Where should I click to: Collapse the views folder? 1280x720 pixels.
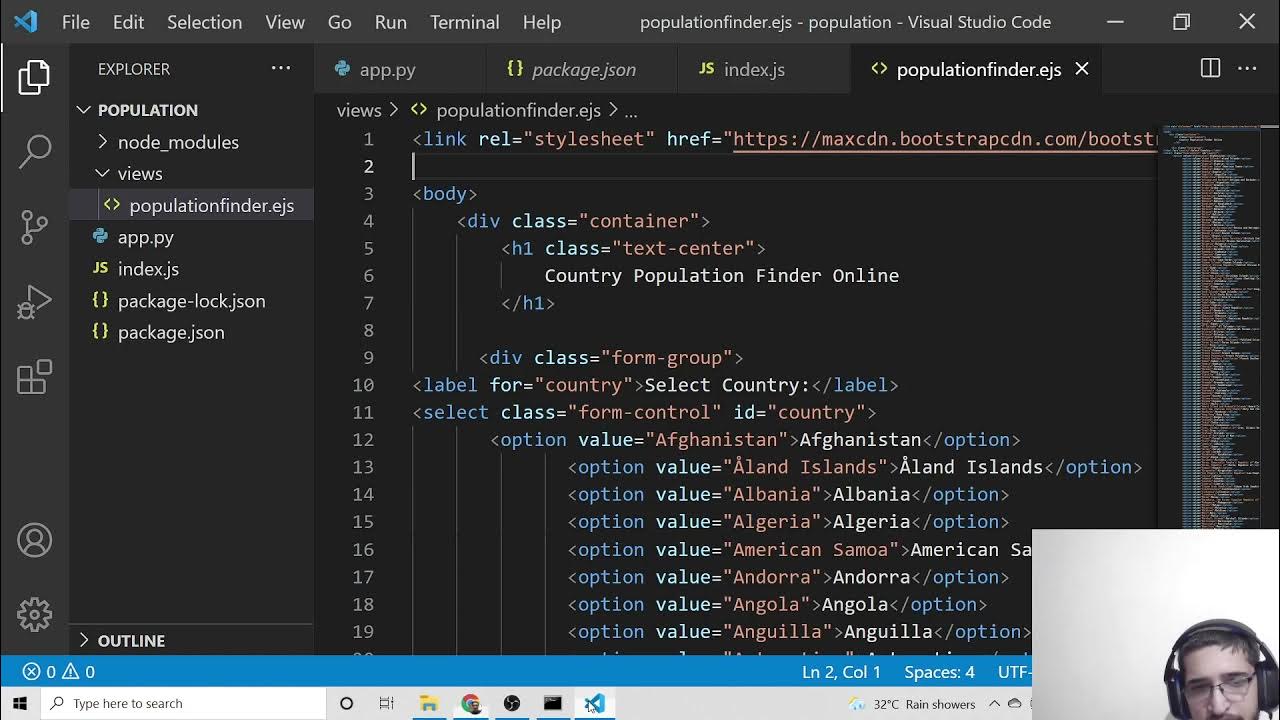(139, 174)
